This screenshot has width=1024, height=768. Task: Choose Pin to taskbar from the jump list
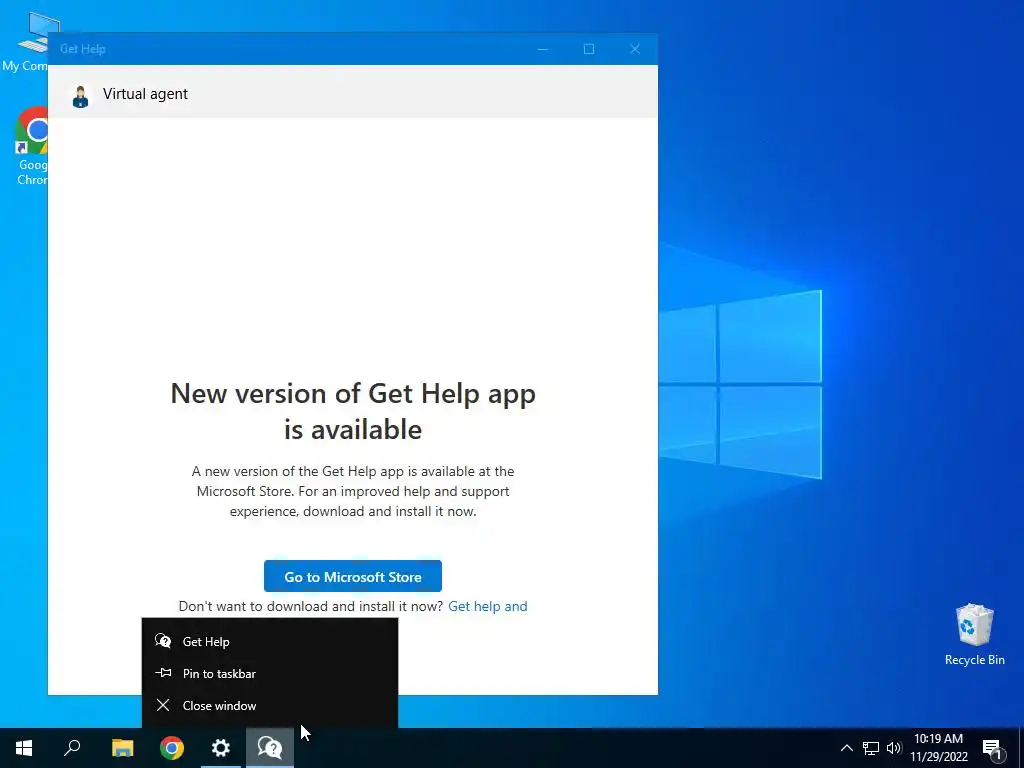(x=269, y=673)
